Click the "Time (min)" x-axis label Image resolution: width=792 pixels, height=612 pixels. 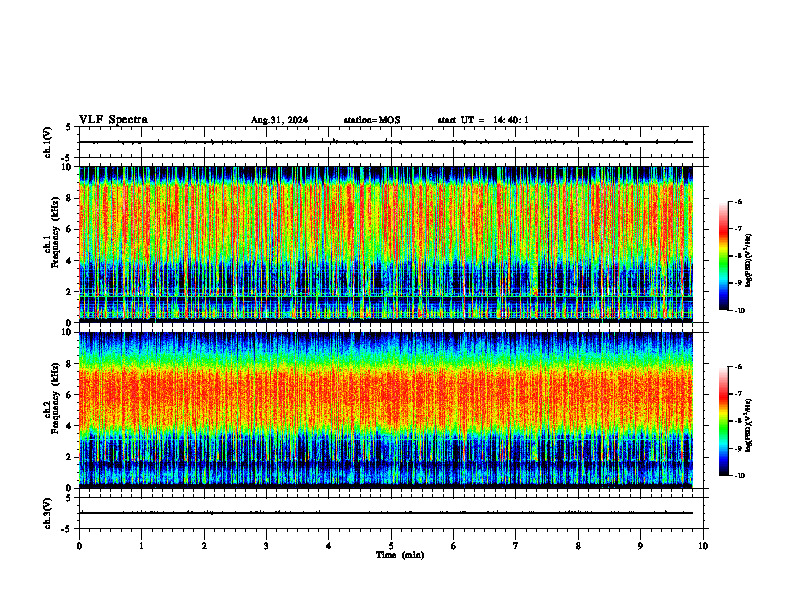click(x=400, y=555)
